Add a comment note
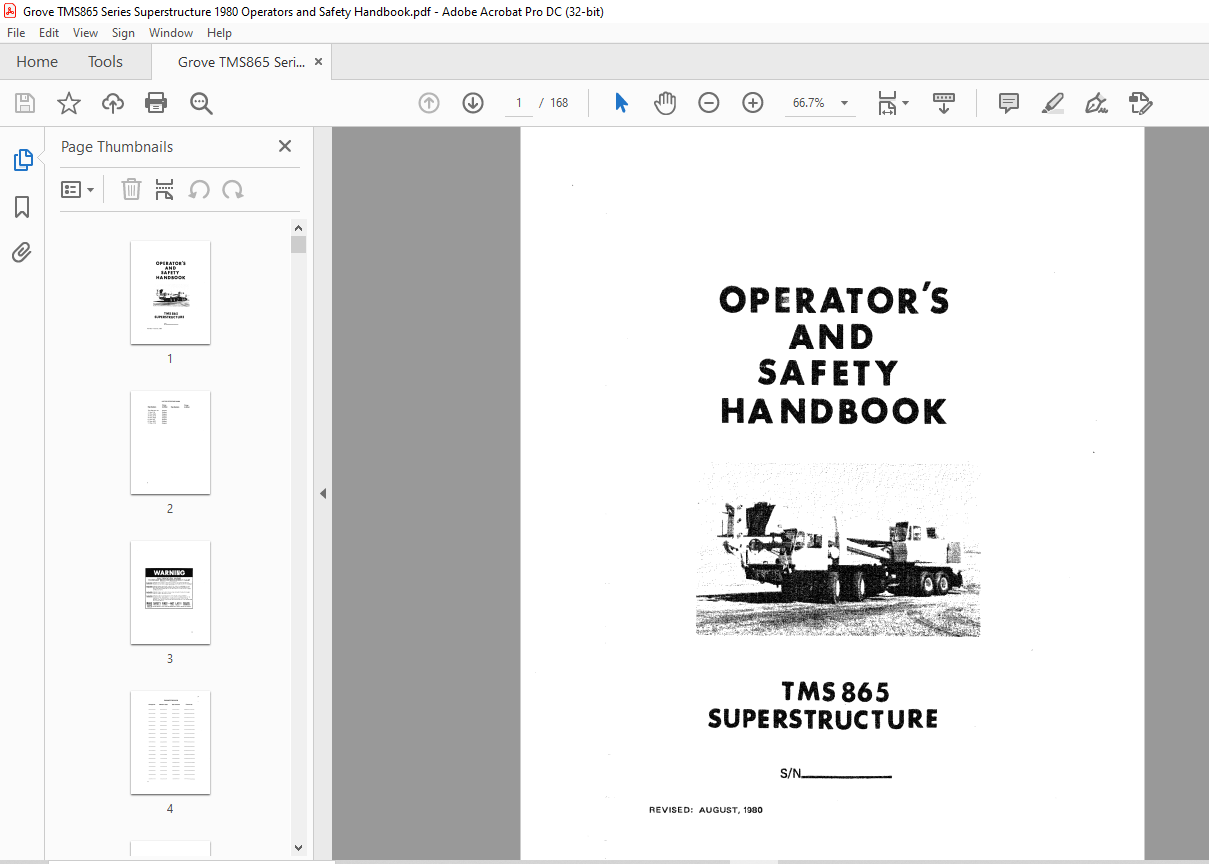 tap(1009, 103)
